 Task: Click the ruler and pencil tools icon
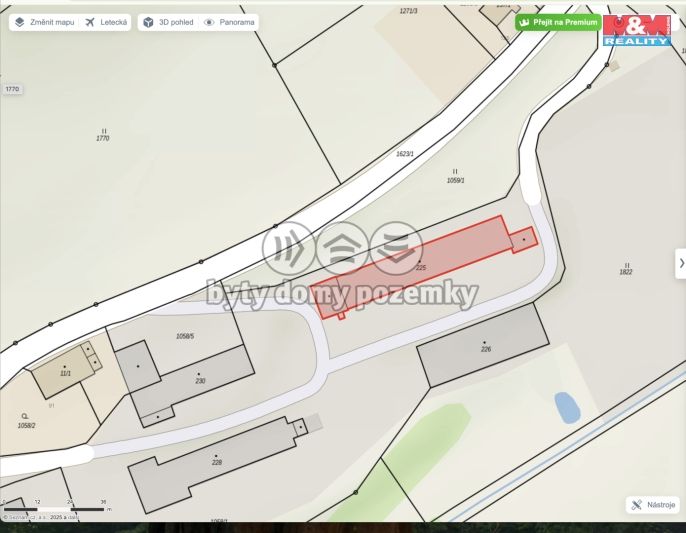pos(637,505)
